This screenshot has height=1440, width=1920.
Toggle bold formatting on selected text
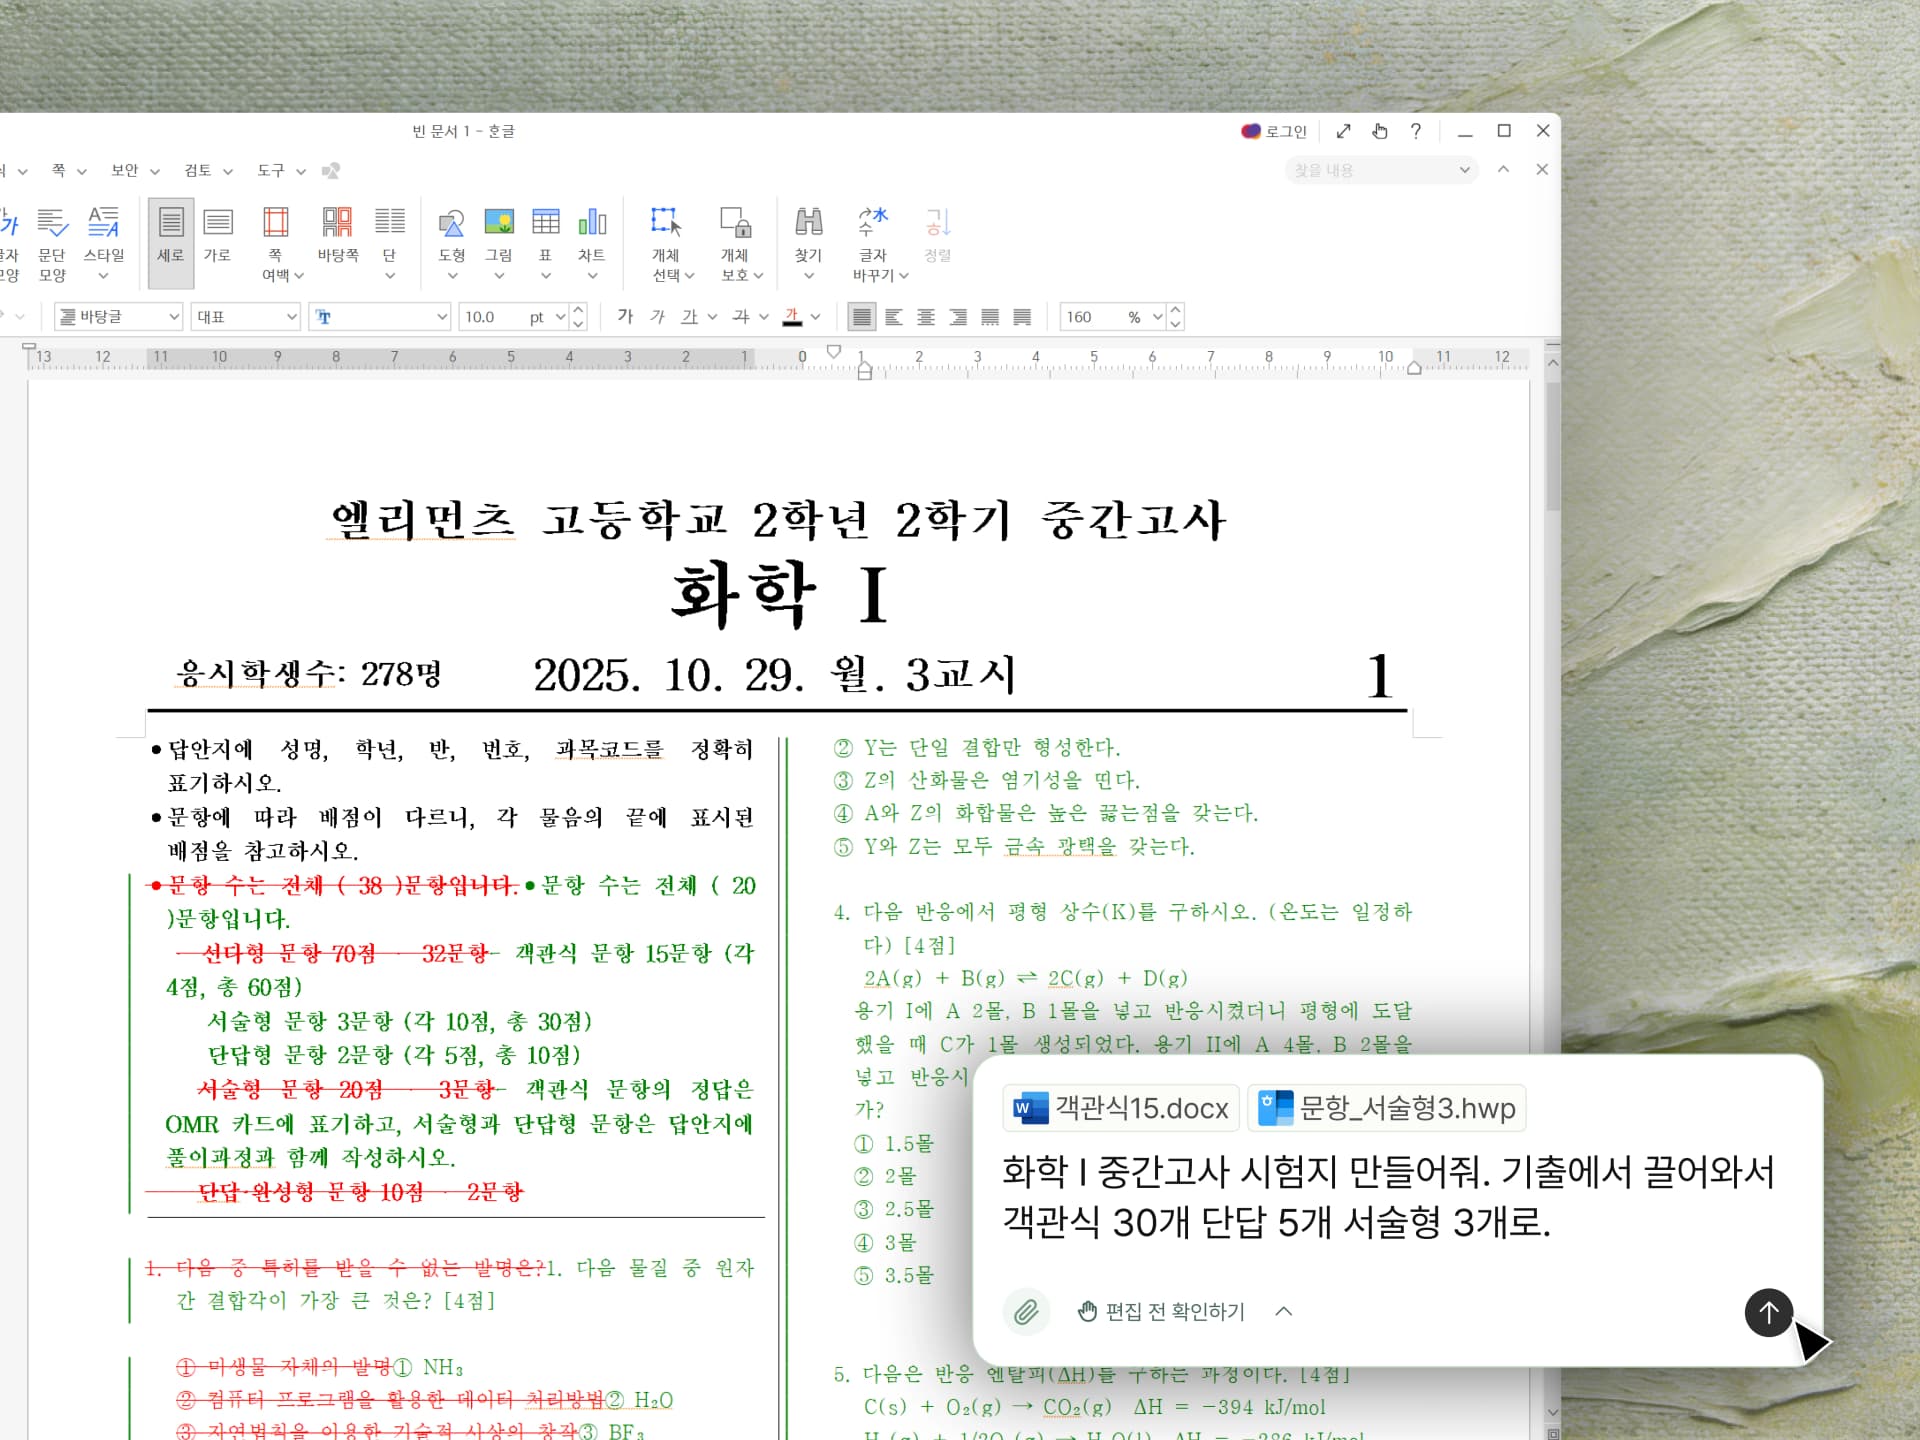[x=625, y=316]
